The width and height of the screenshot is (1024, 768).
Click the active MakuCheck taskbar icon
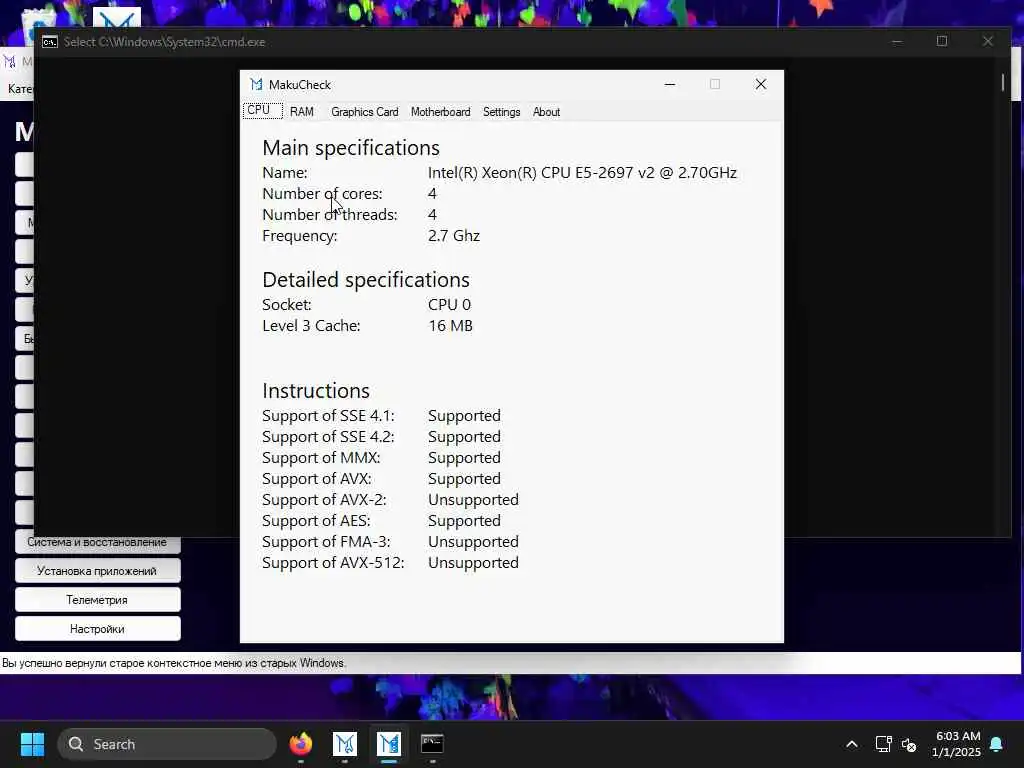[x=389, y=744]
